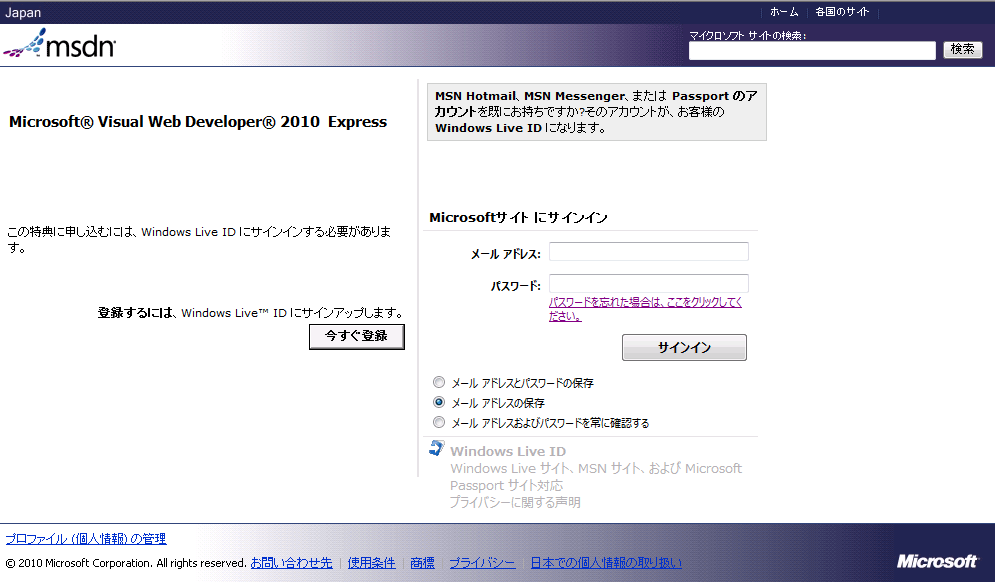Focus the パスワード input field
This screenshot has width=995, height=582.
tap(649, 284)
